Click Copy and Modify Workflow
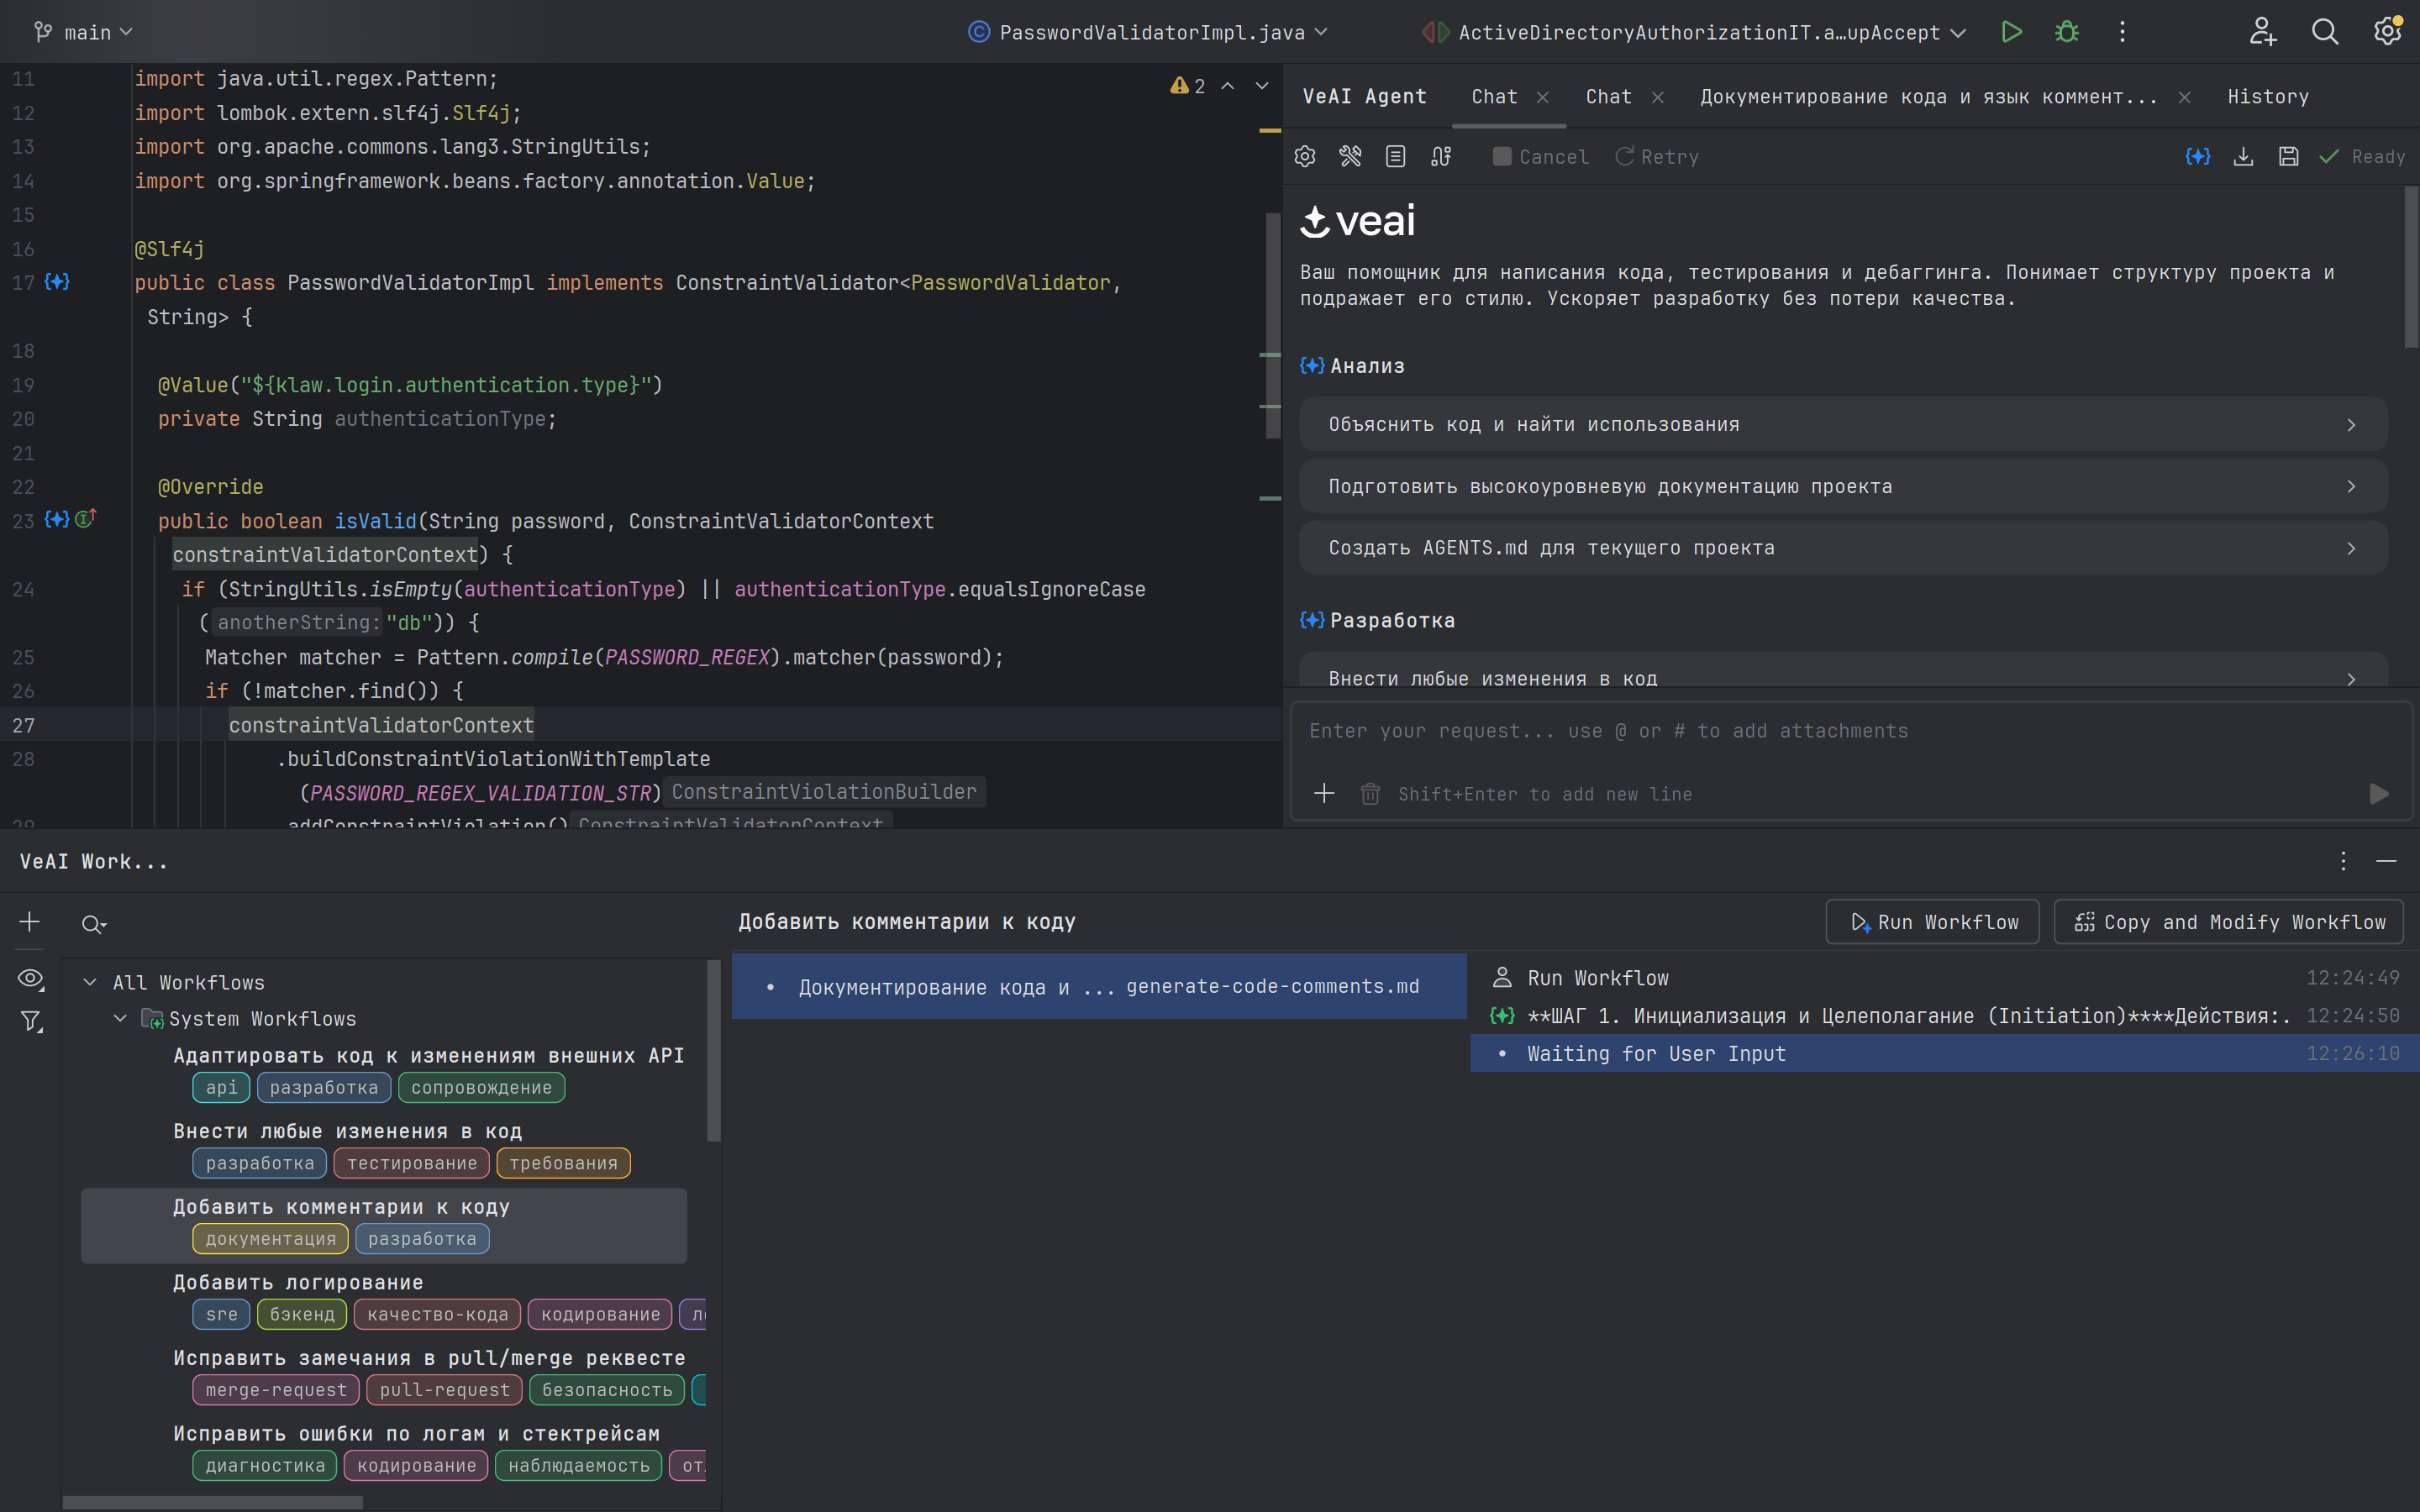The image size is (2420, 1512). [2228, 921]
